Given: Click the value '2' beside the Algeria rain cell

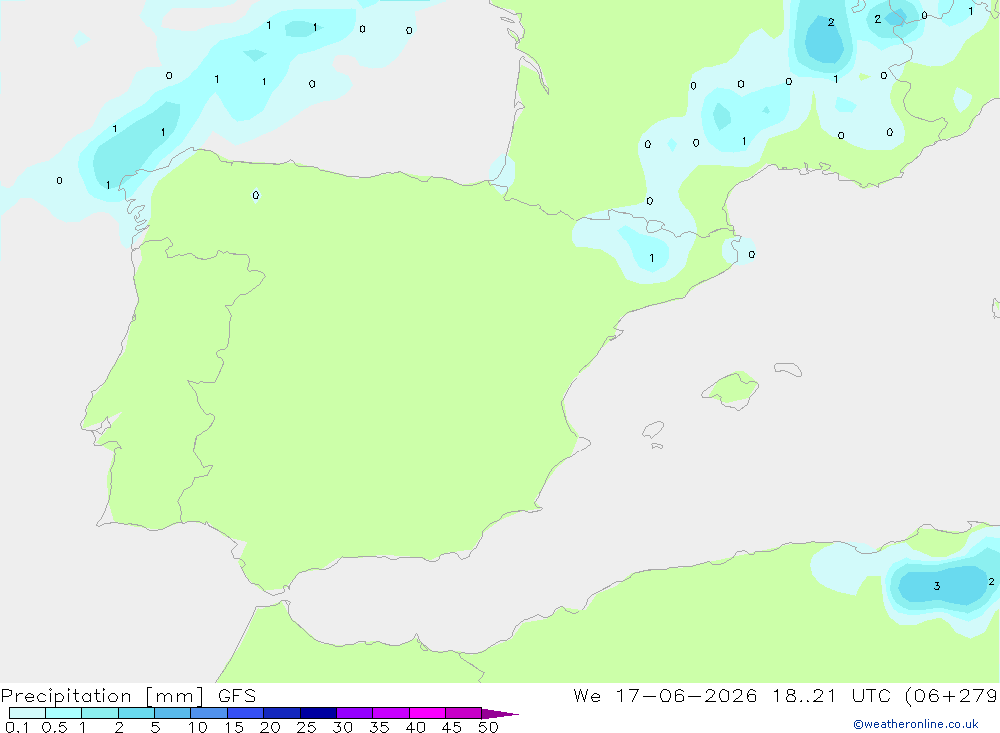Looking at the screenshot, I should coord(991,582).
